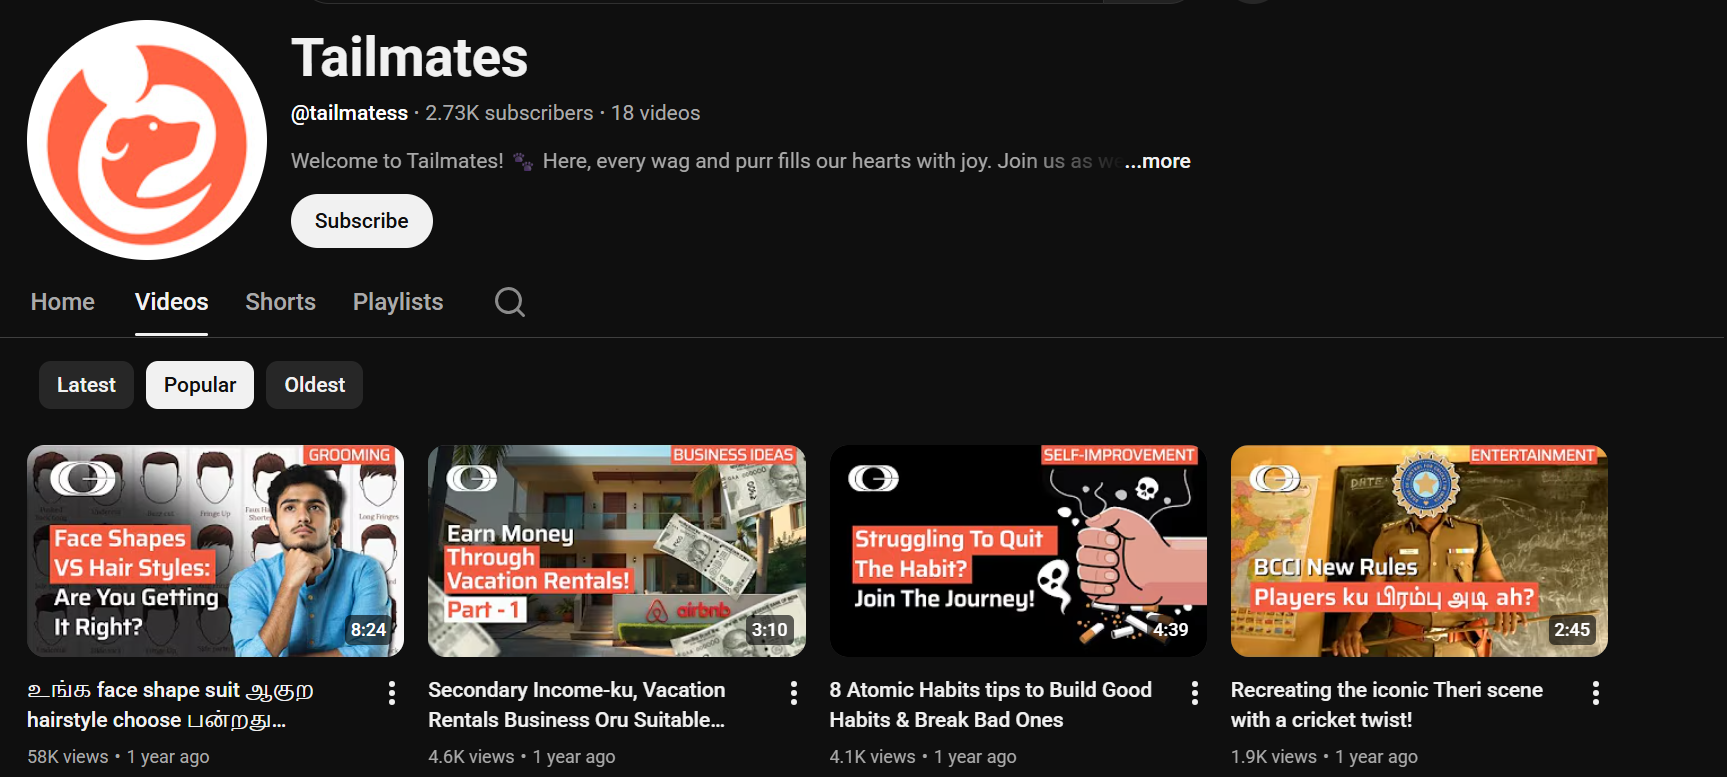Open options menu for Vacation Rentals video
This screenshot has height=777, width=1727.
[x=794, y=693]
